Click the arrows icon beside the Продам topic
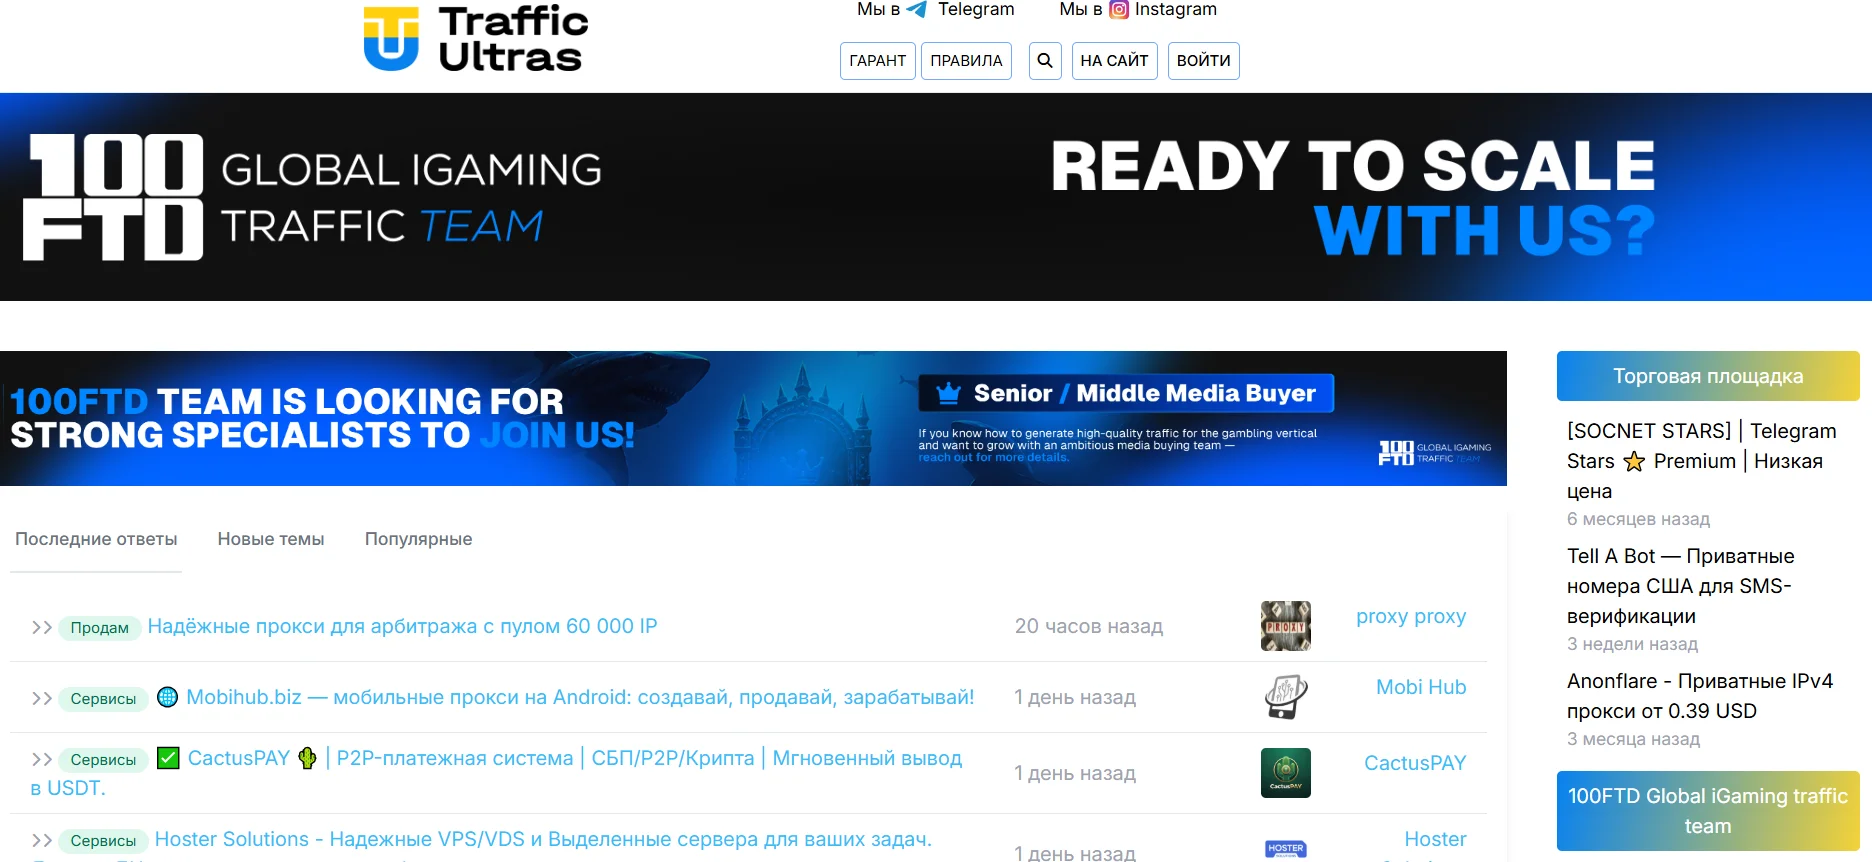Image resolution: width=1872 pixels, height=862 pixels. (42, 628)
